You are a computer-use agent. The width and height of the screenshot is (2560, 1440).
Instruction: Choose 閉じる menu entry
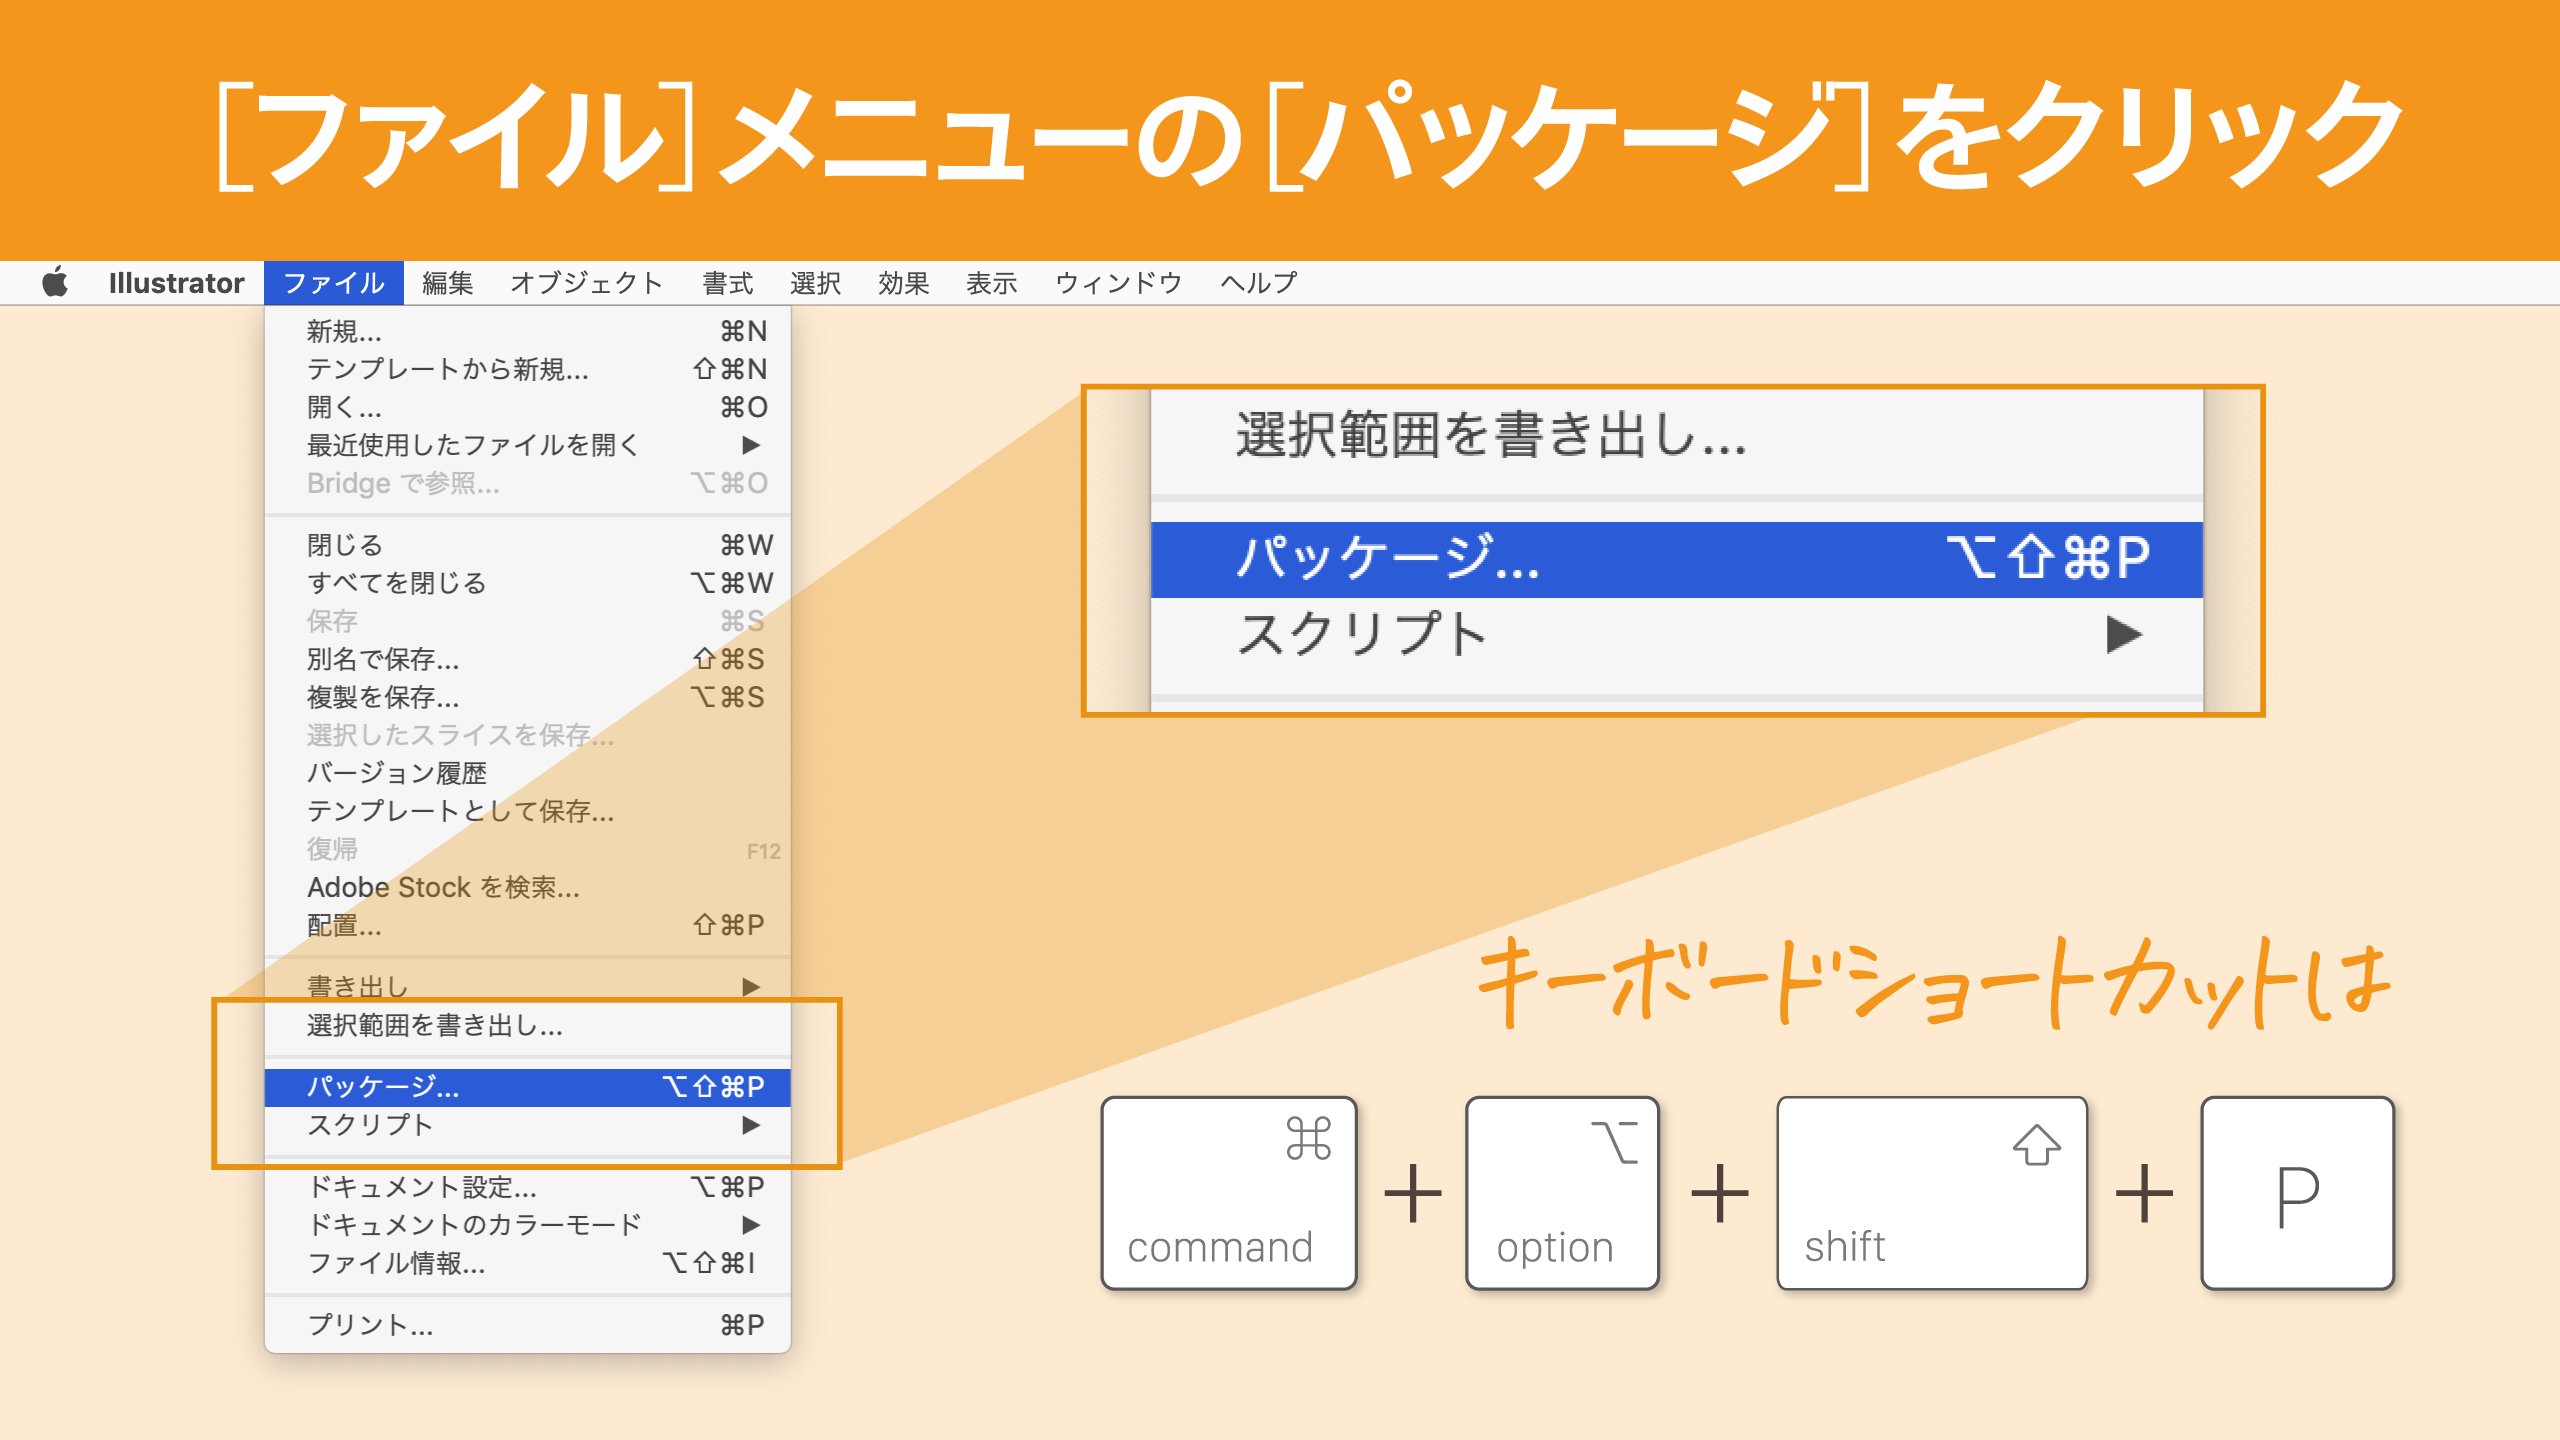click(528, 545)
